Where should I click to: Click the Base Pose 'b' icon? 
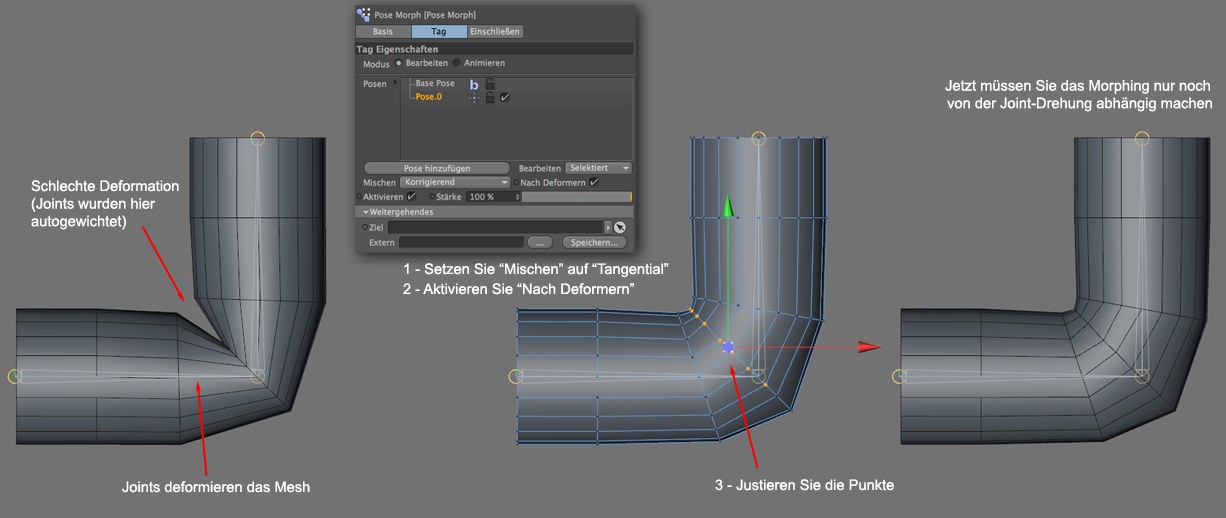click(x=474, y=85)
